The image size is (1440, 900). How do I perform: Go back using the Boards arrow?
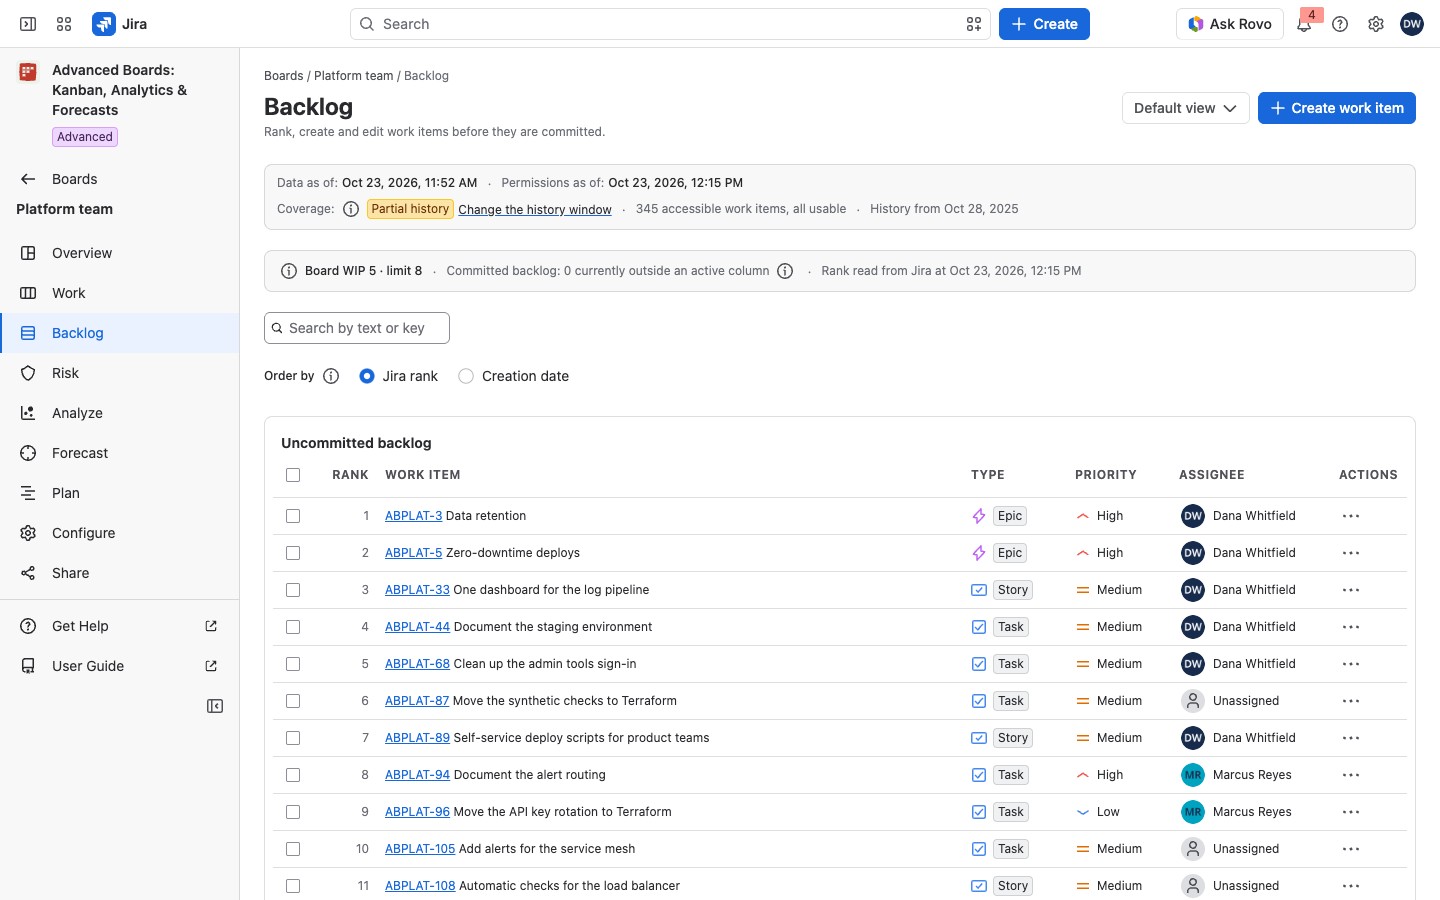28,179
